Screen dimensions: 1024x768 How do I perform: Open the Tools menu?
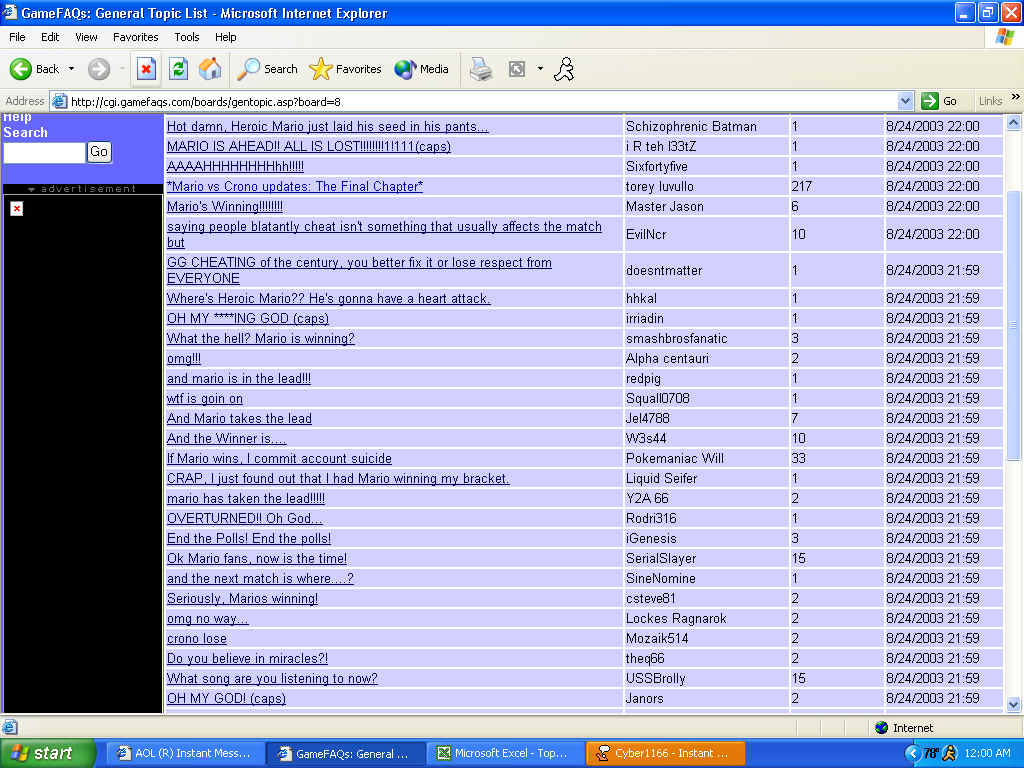[x=187, y=37]
